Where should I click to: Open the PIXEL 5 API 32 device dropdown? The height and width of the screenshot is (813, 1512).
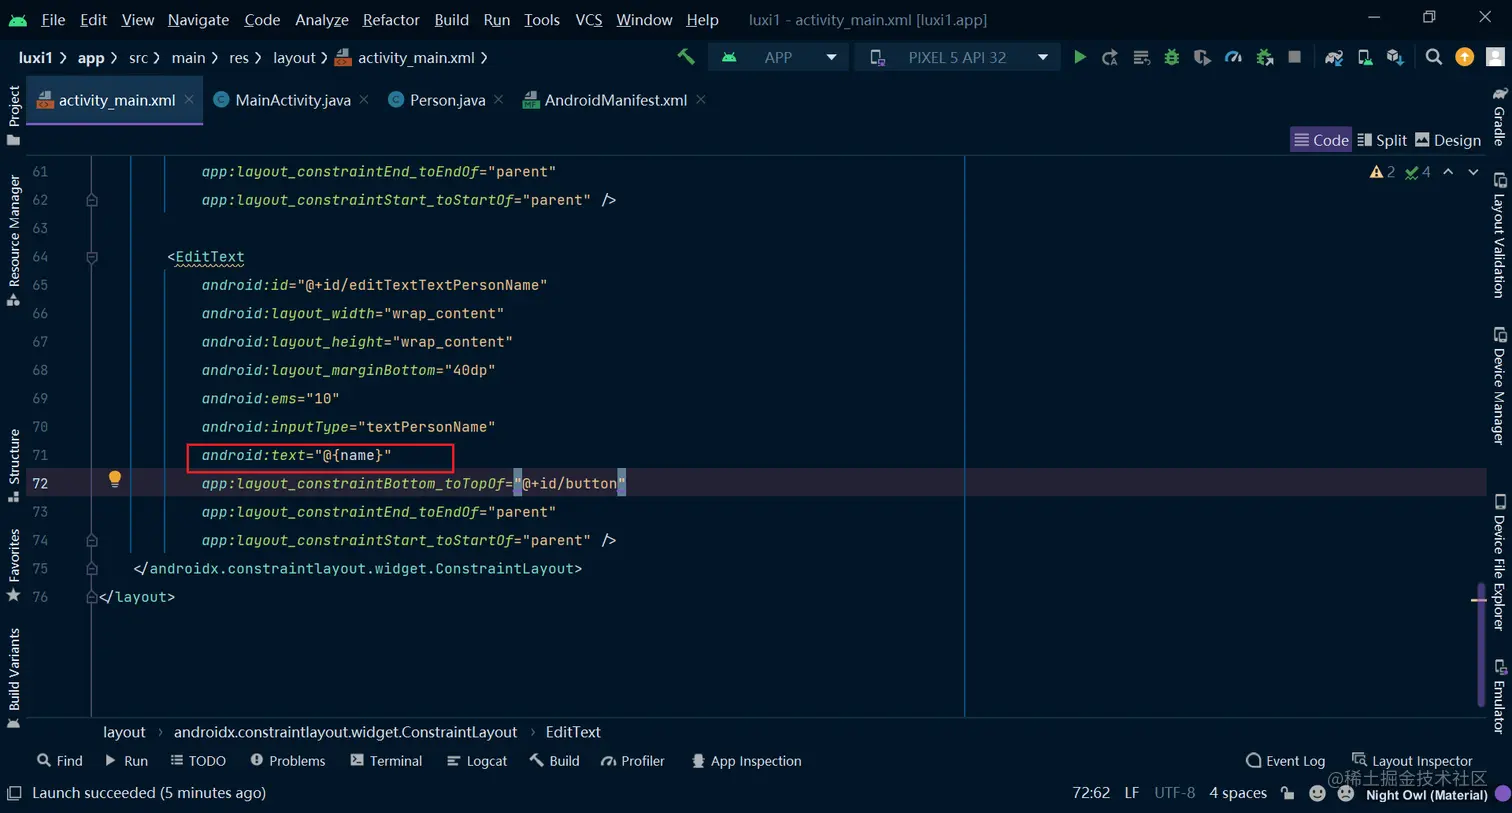pos(958,57)
